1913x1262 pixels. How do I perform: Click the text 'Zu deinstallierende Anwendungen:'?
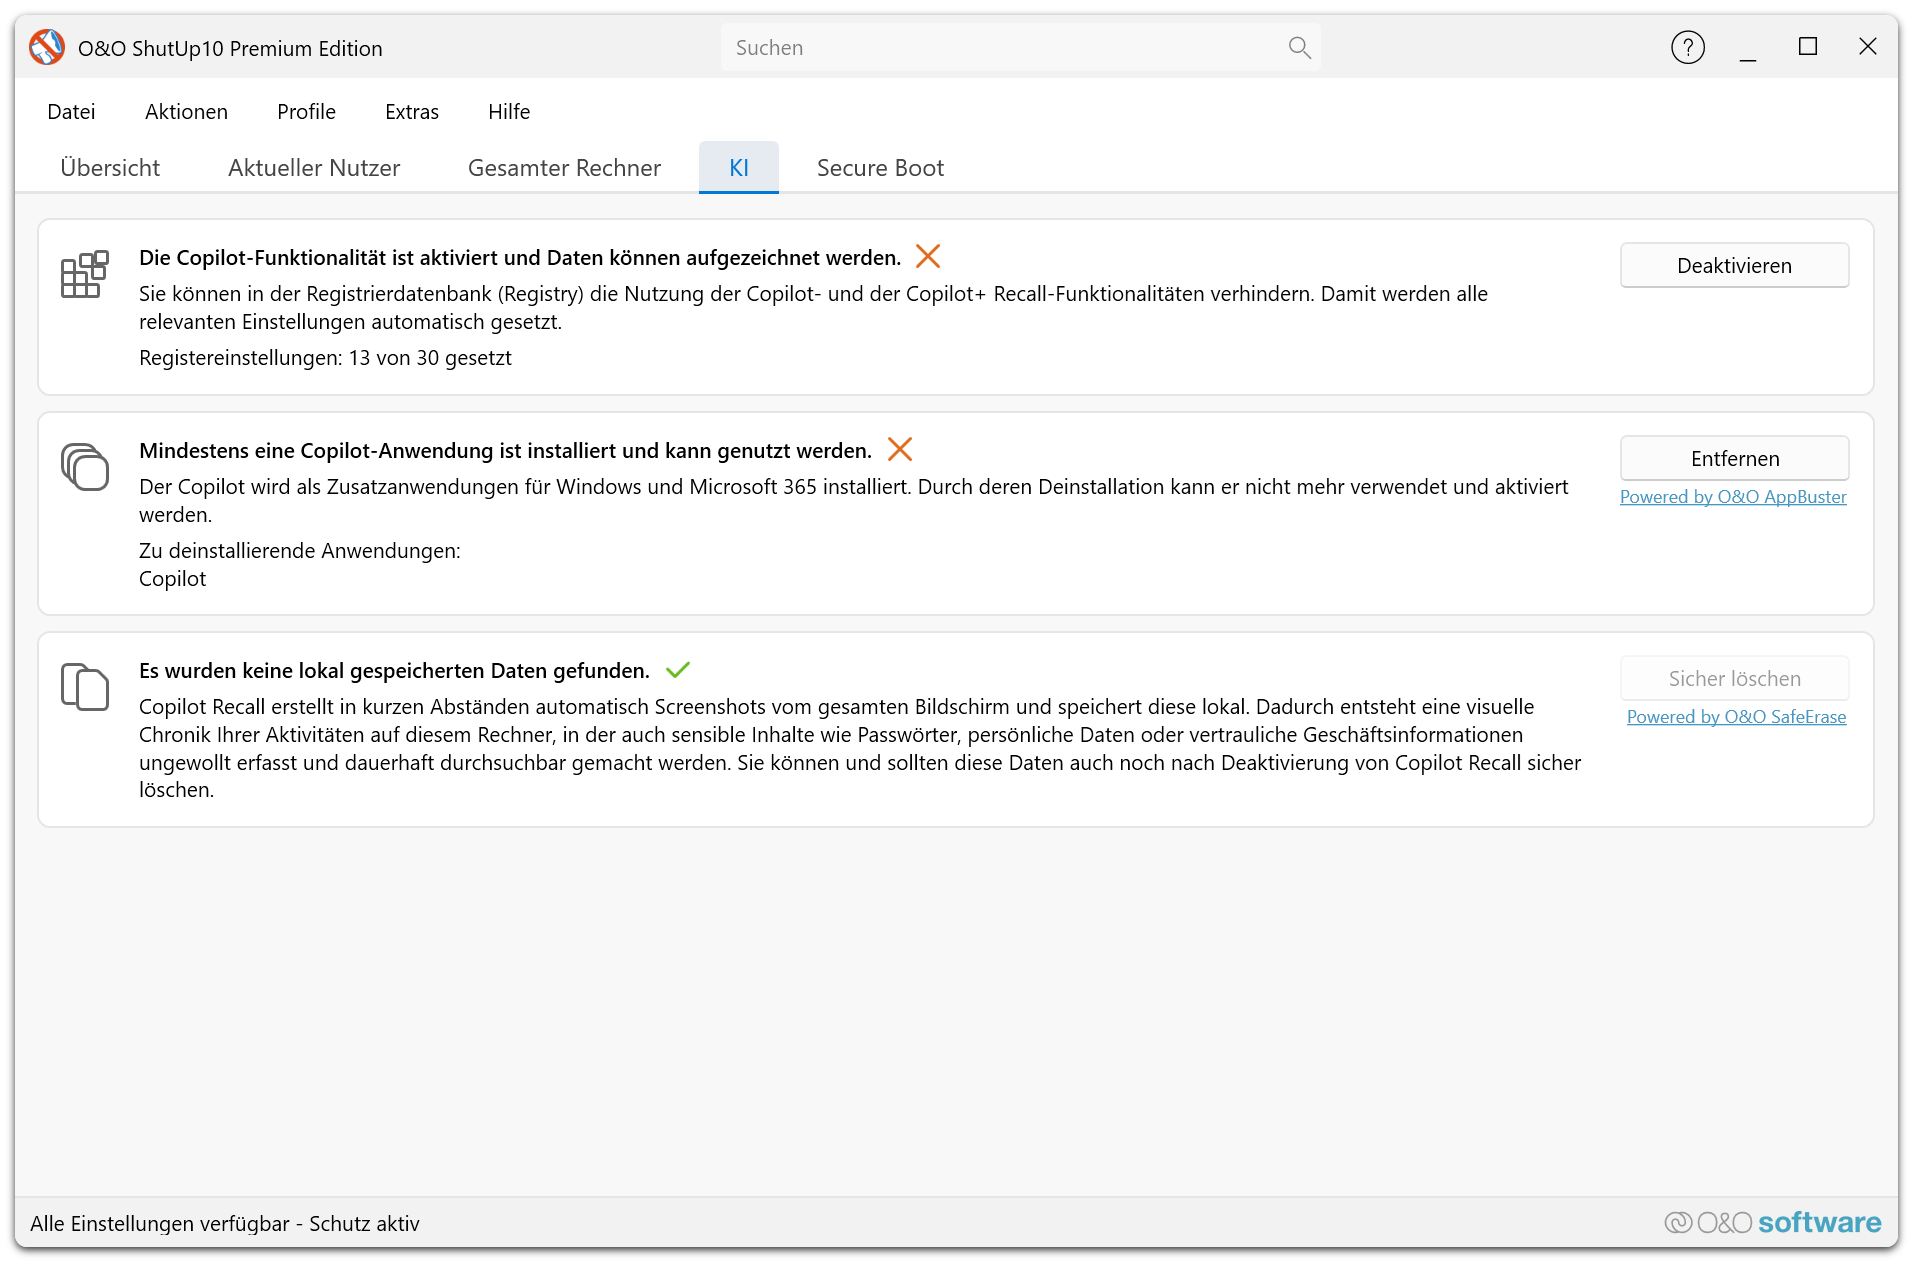click(300, 551)
